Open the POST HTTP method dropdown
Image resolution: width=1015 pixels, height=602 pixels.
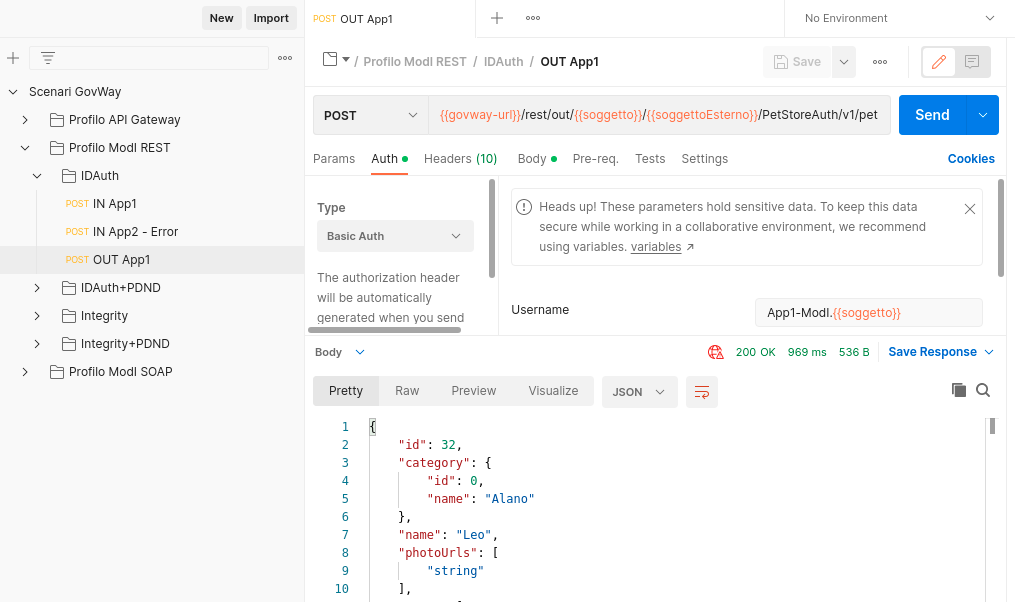tap(371, 115)
